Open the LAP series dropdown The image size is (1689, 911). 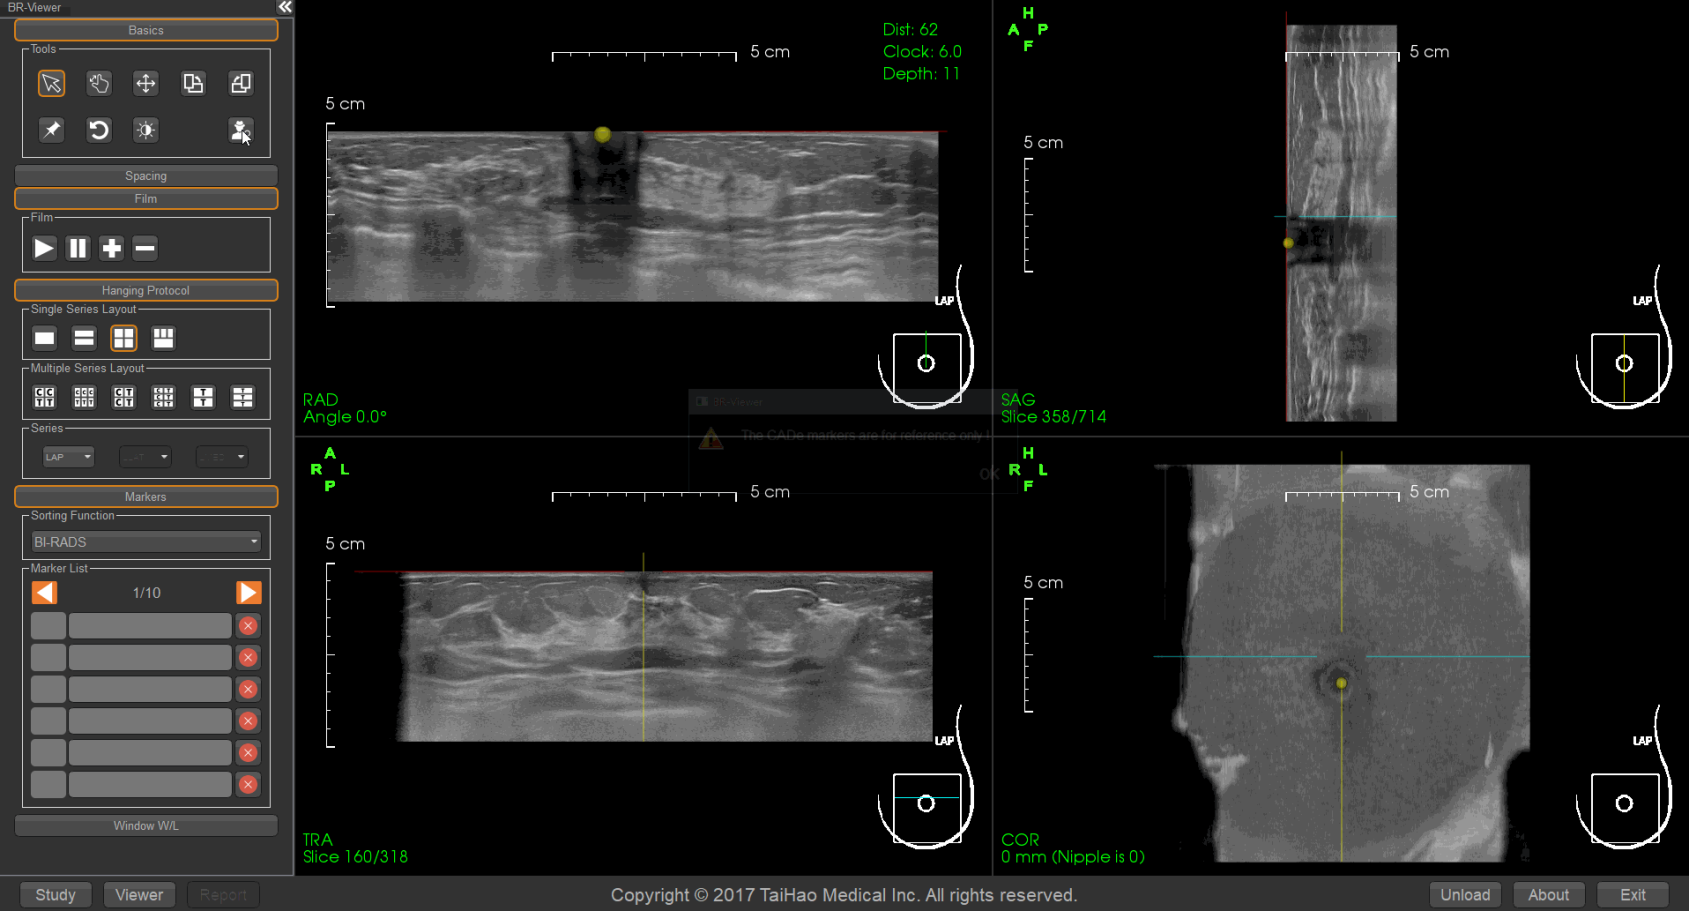pyautogui.click(x=68, y=457)
